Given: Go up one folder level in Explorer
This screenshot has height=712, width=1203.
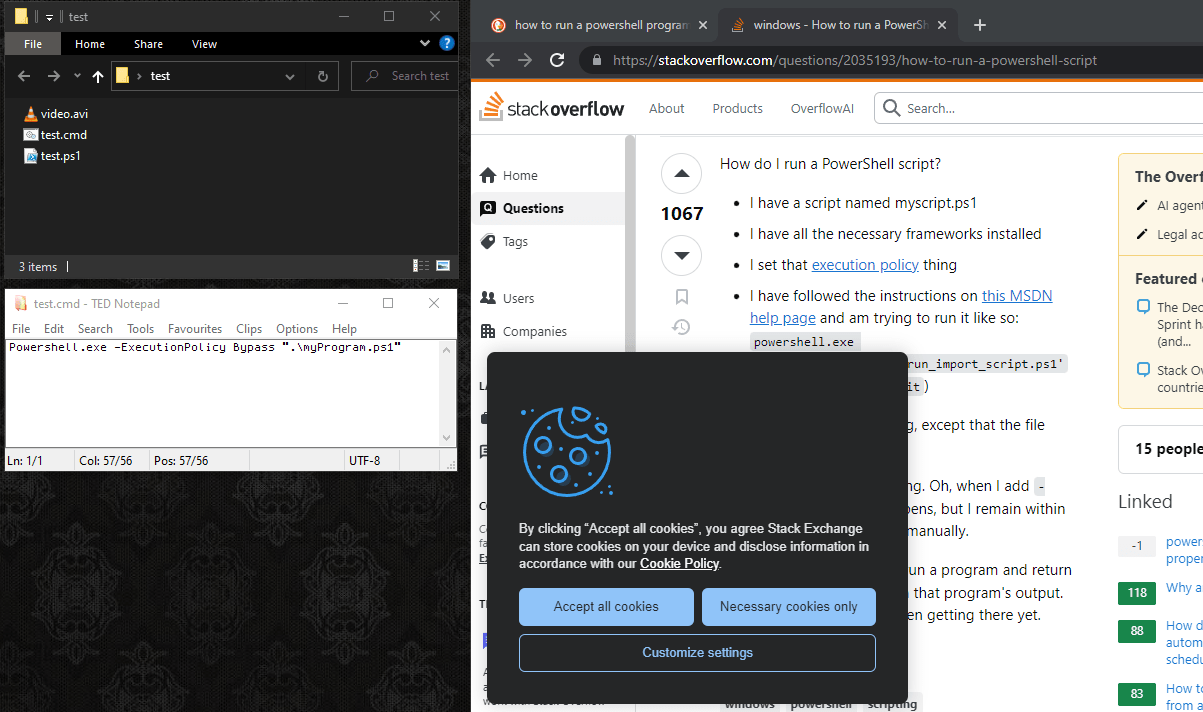Looking at the screenshot, I should click(x=97, y=76).
